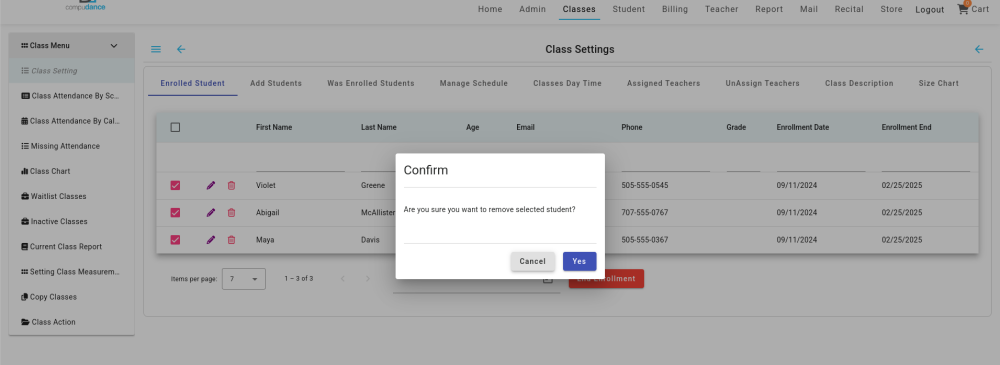Click the hamburger menu icon beside Class Settings
This screenshot has height=365, width=1000.
pos(156,49)
